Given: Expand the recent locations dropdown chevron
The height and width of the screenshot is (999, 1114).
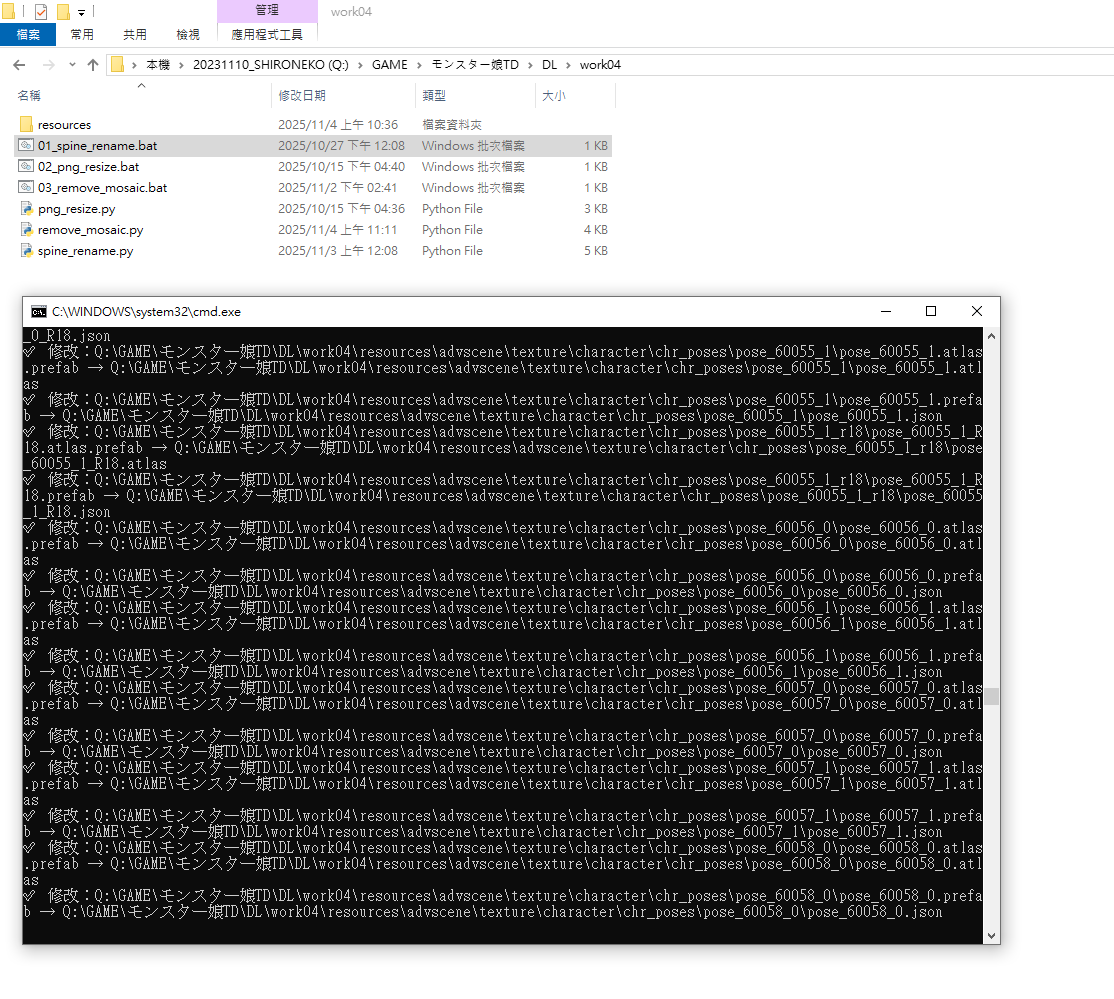Looking at the screenshot, I should [x=70, y=65].
